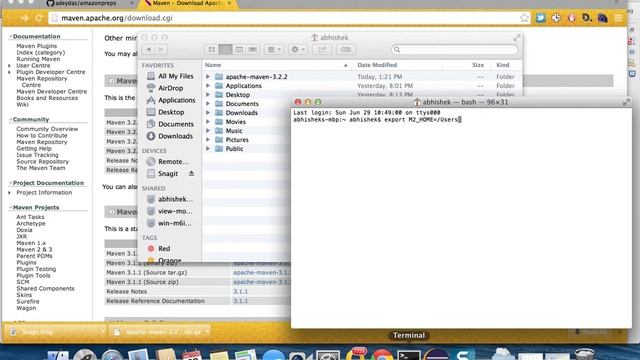Expand Documents folder in list
The image size is (640, 360).
208,103
